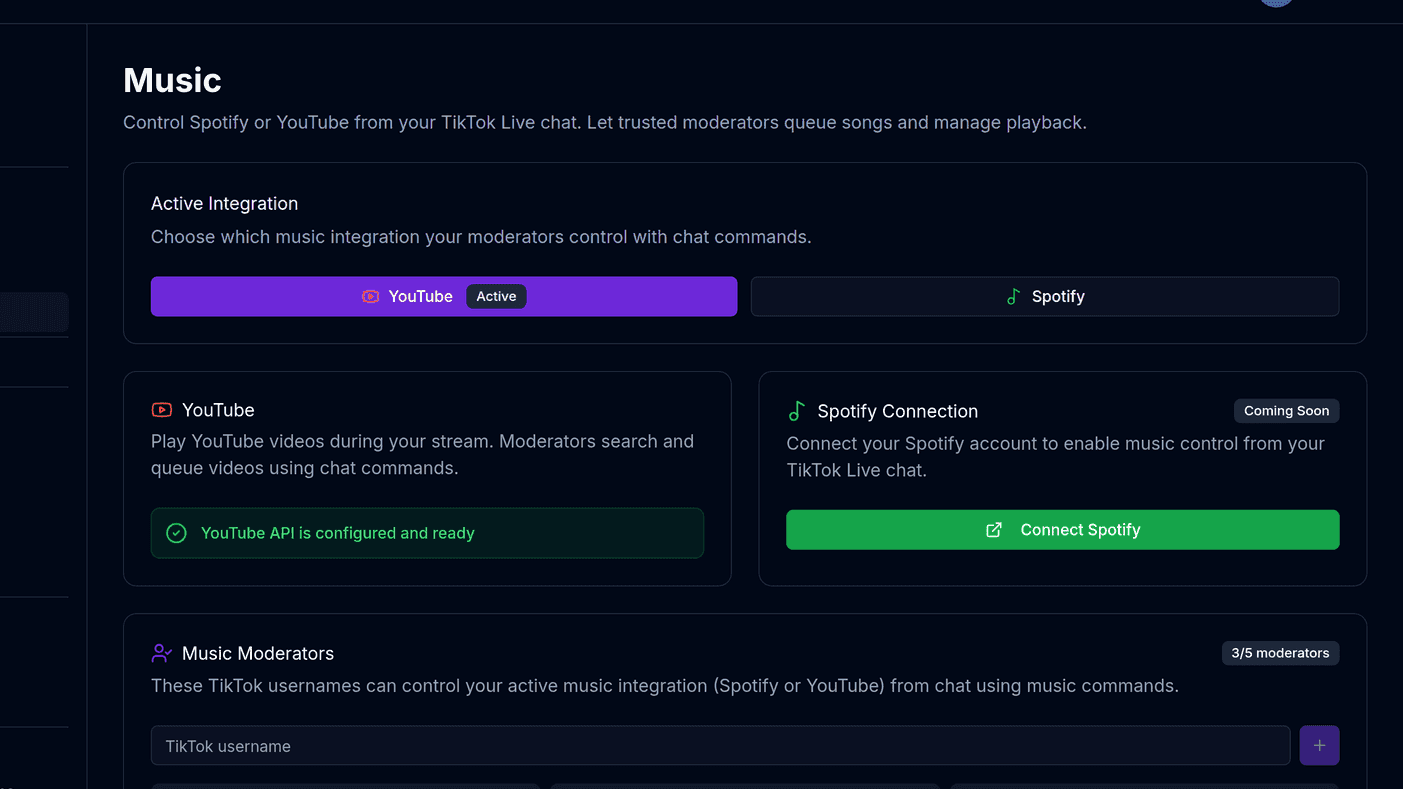Click the green music note beside Spotify Connection
Viewport: 1403px width, 789px height.
796,411
